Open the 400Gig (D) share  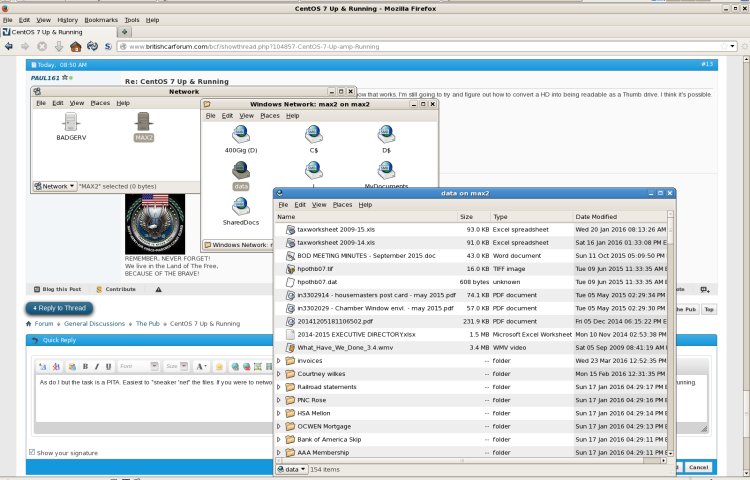pos(241,139)
